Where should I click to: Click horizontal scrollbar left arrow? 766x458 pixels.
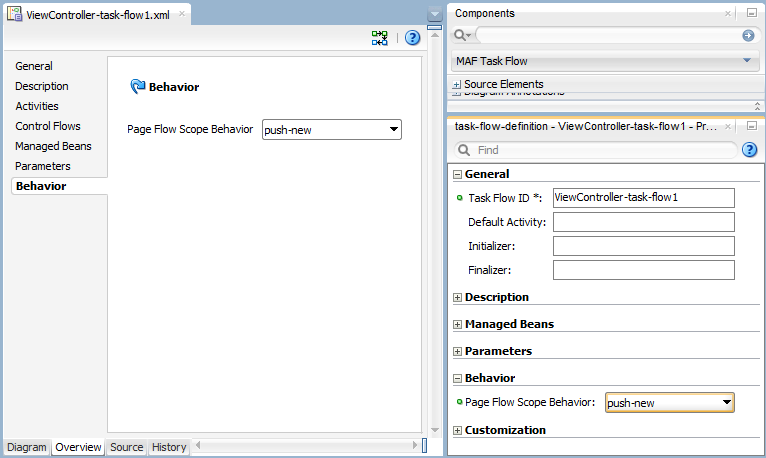point(198,445)
